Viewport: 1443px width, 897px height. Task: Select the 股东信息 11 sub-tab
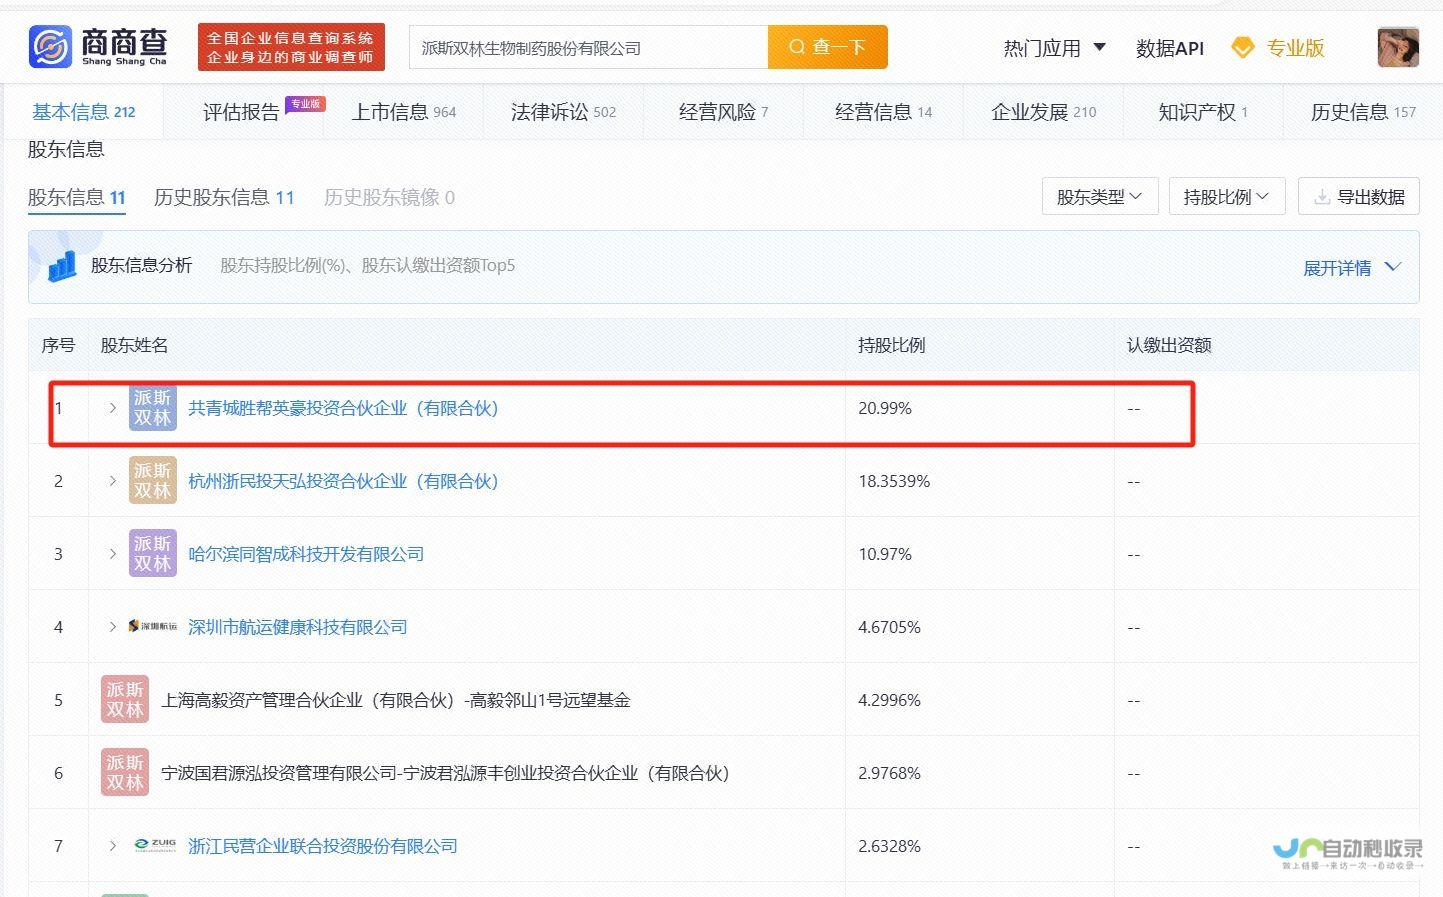pyautogui.click(x=76, y=197)
